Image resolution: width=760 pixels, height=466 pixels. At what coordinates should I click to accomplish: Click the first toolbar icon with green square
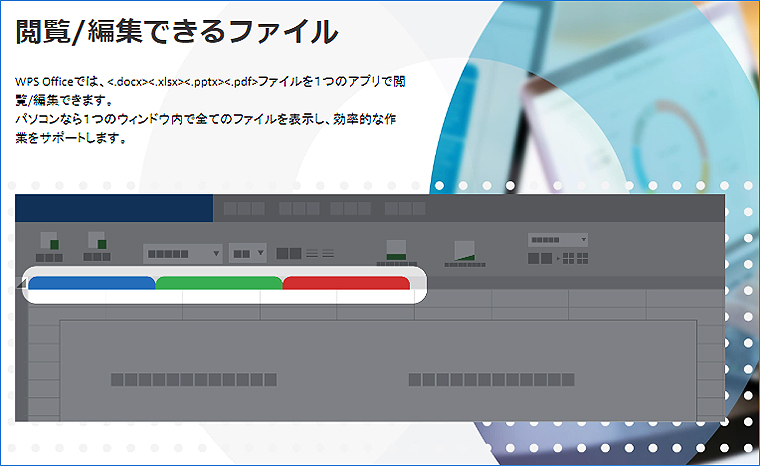click(x=49, y=243)
